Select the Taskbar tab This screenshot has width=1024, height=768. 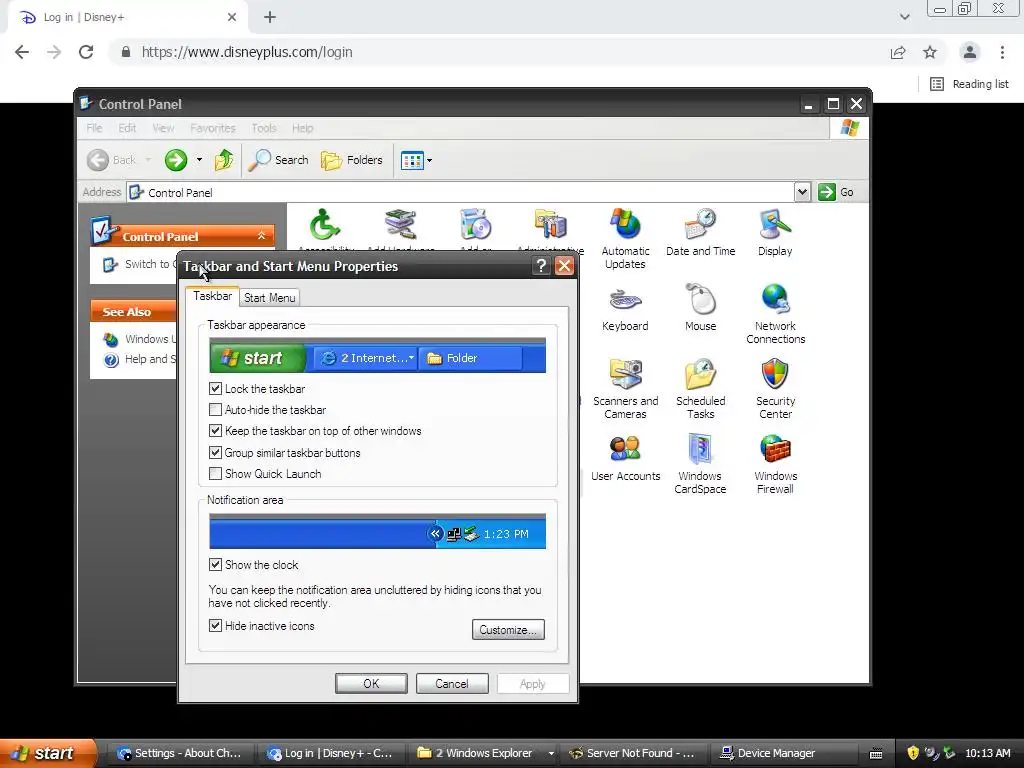(x=212, y=296)
